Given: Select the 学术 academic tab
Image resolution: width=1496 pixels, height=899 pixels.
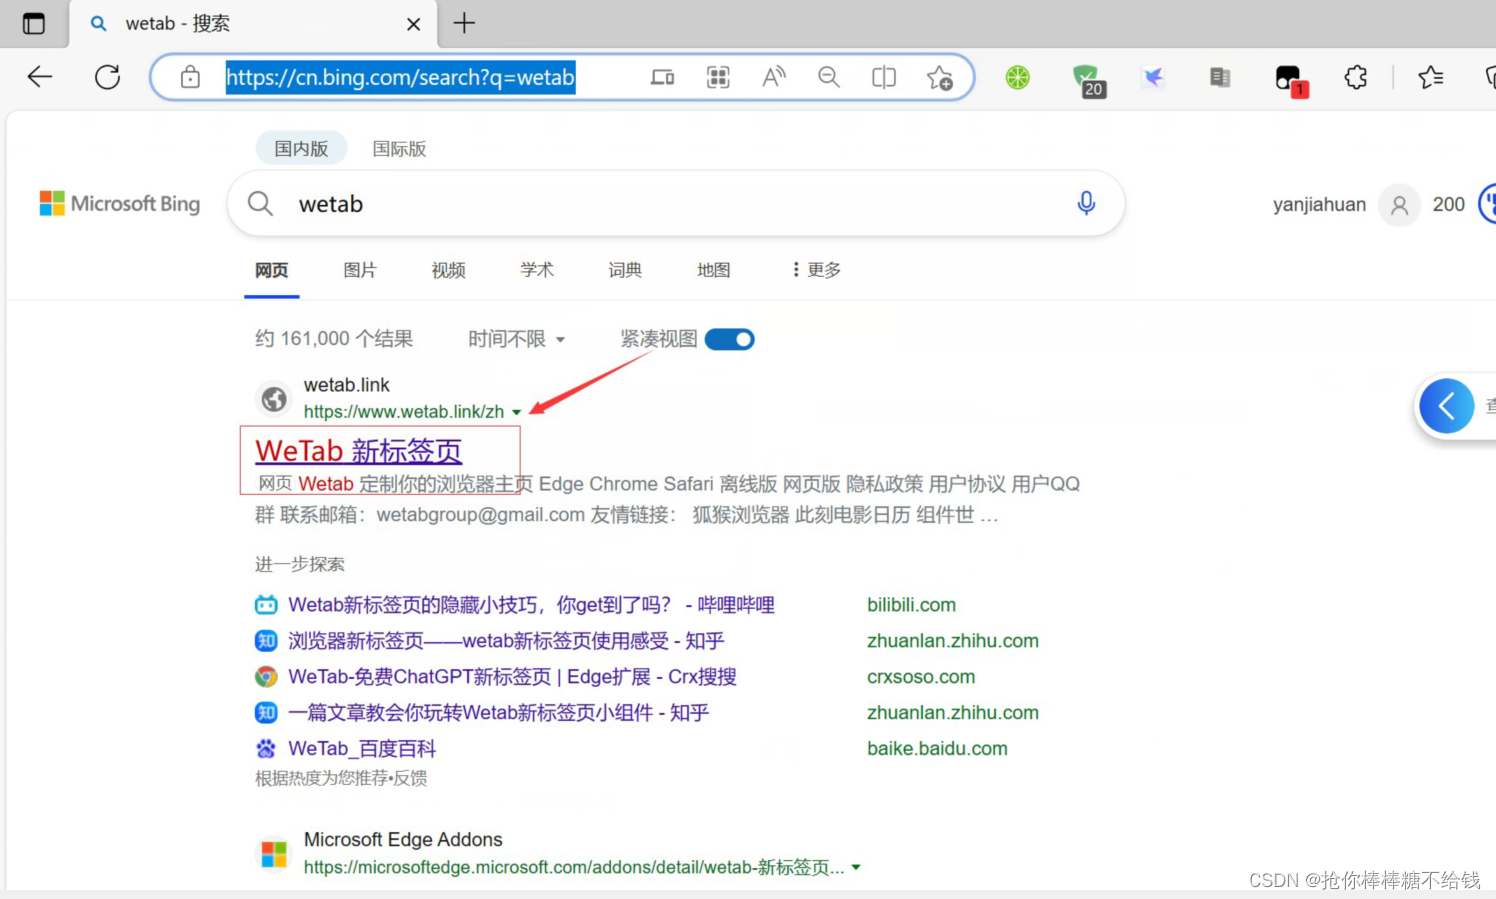Looking at the screenshot, I should pyautogui.click(x=537, y=270).
